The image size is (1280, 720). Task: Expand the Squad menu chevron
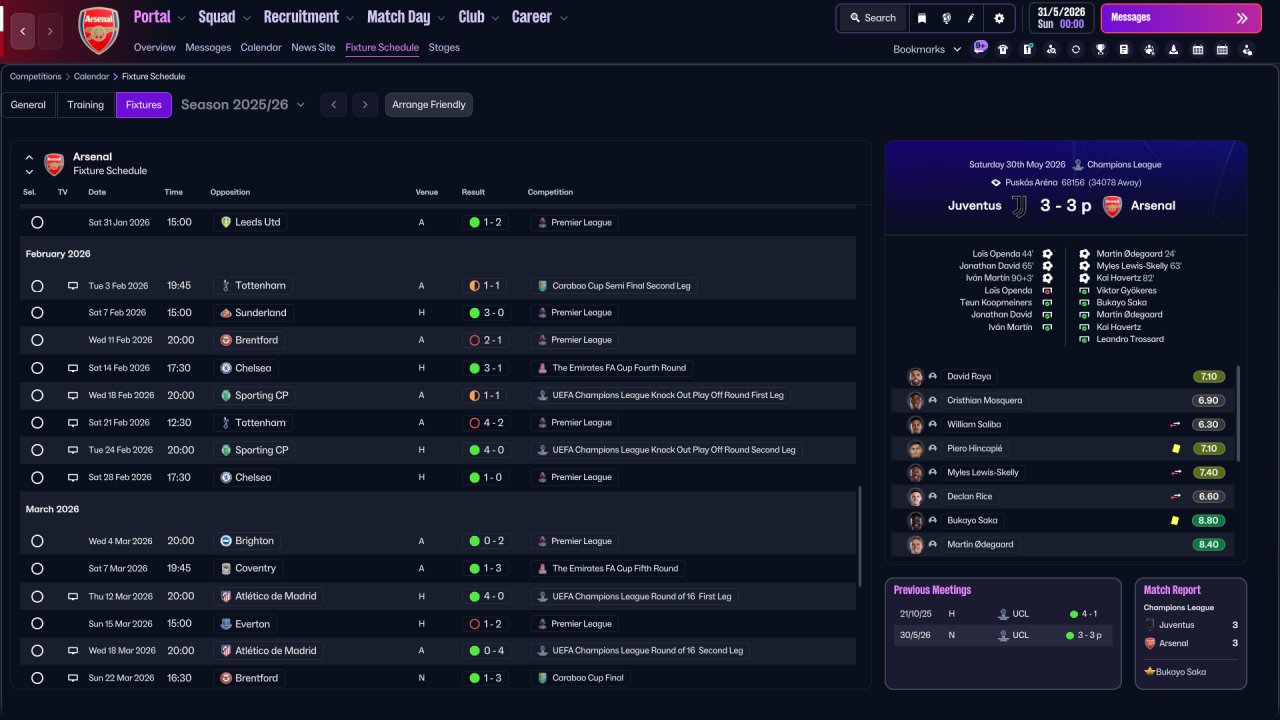click(x=247, y=18)
